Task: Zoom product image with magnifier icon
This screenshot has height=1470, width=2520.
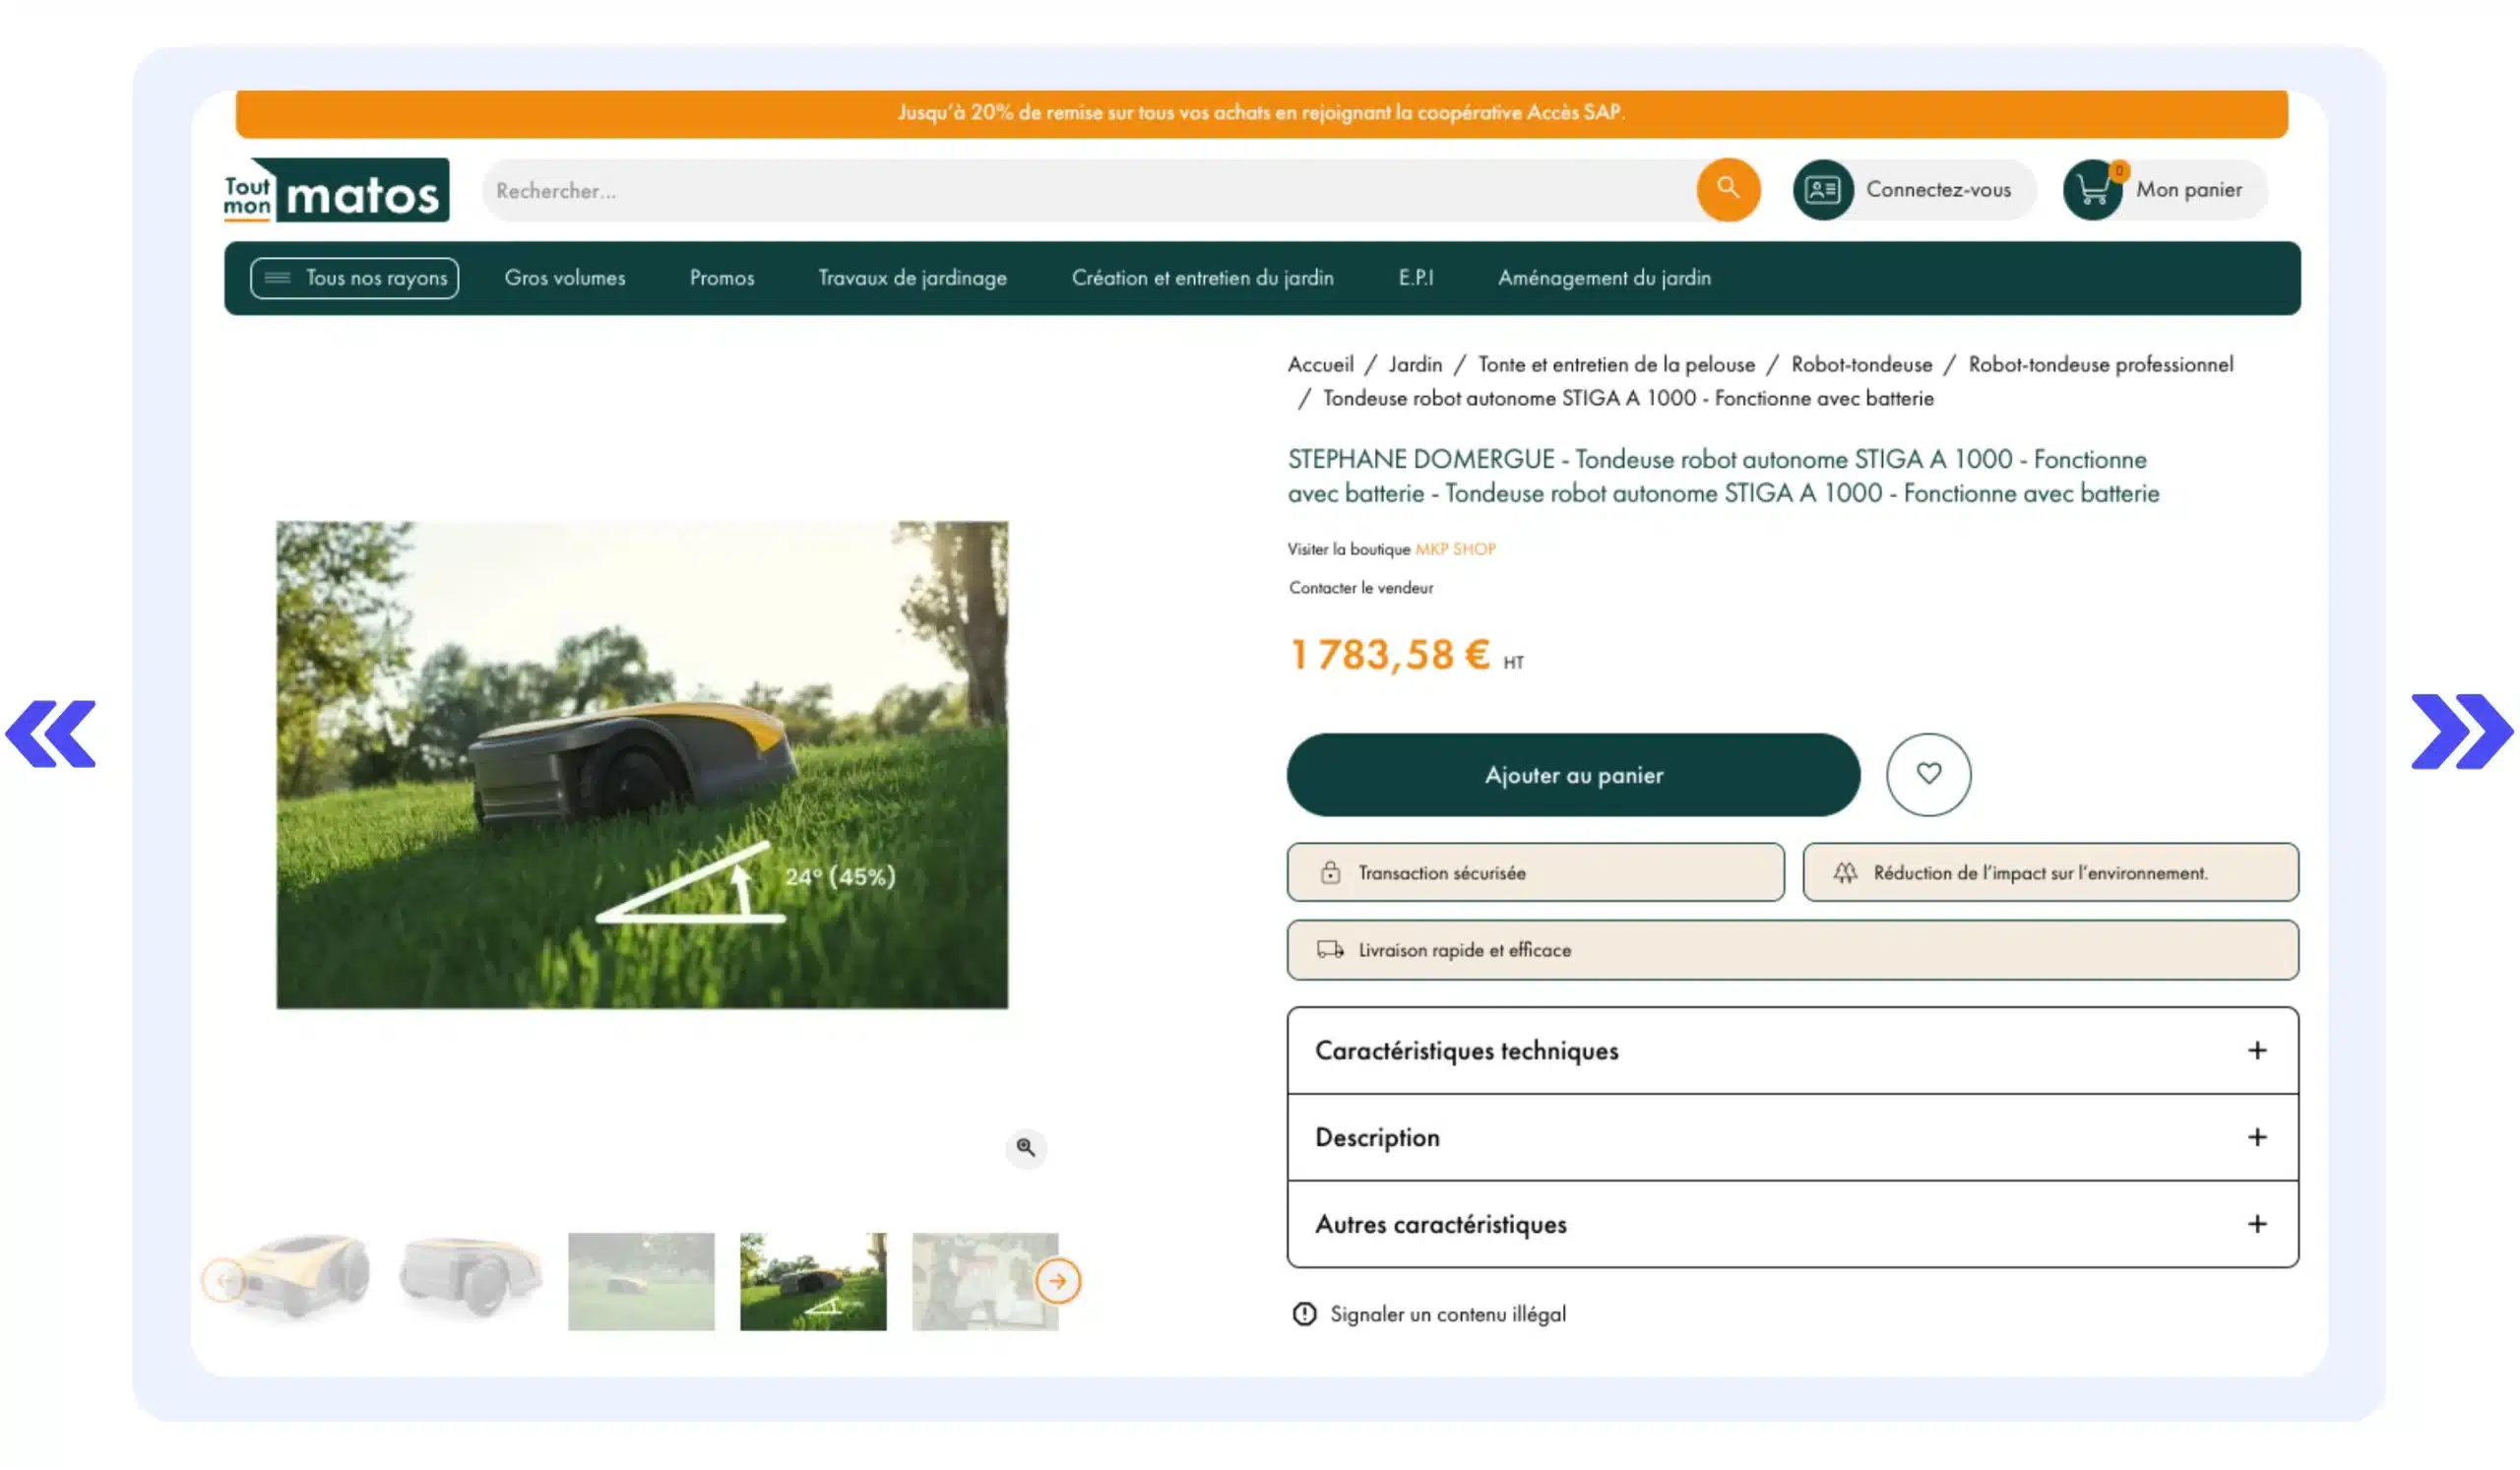Action: [1025, 1147]
